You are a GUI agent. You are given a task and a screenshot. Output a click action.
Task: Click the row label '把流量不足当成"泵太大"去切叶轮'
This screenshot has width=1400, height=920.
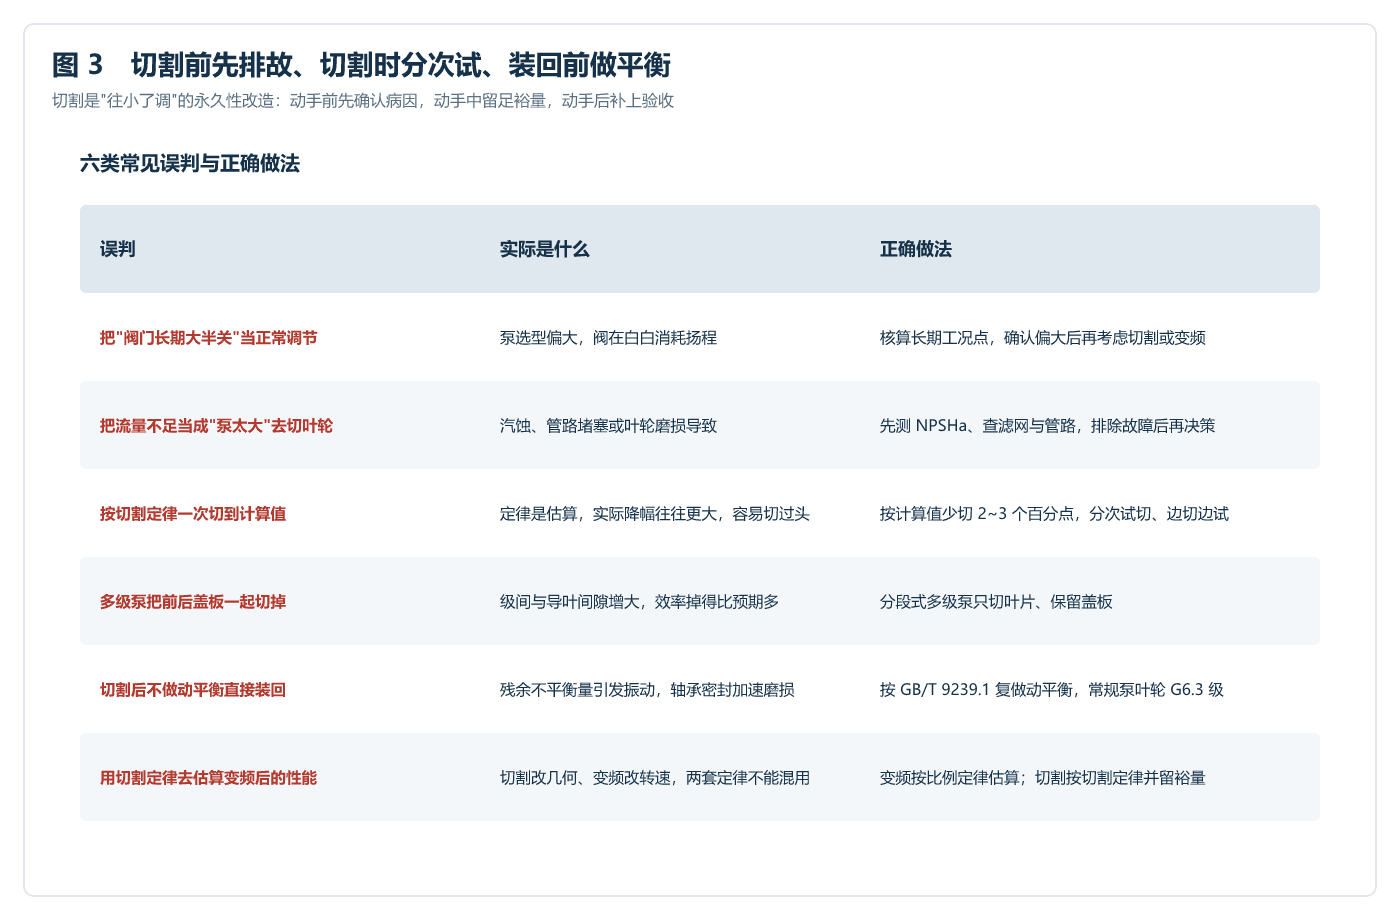216,426
